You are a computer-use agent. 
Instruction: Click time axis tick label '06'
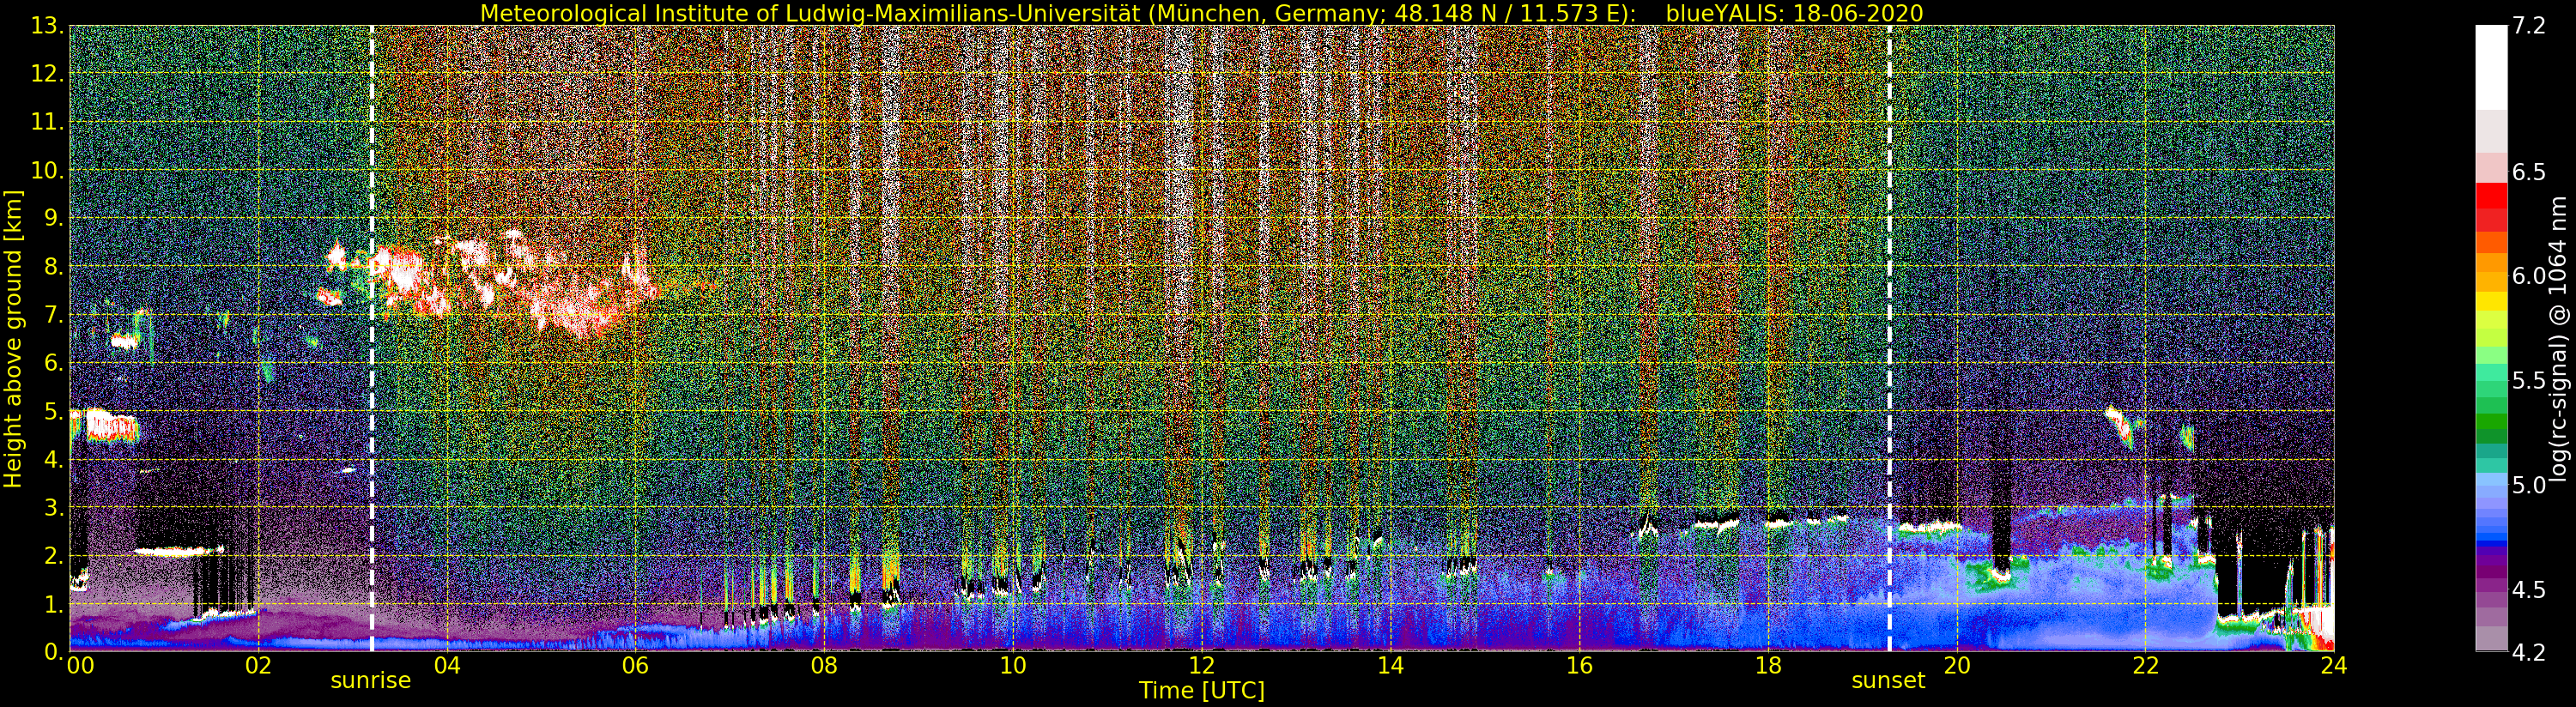tap(635, 665)
